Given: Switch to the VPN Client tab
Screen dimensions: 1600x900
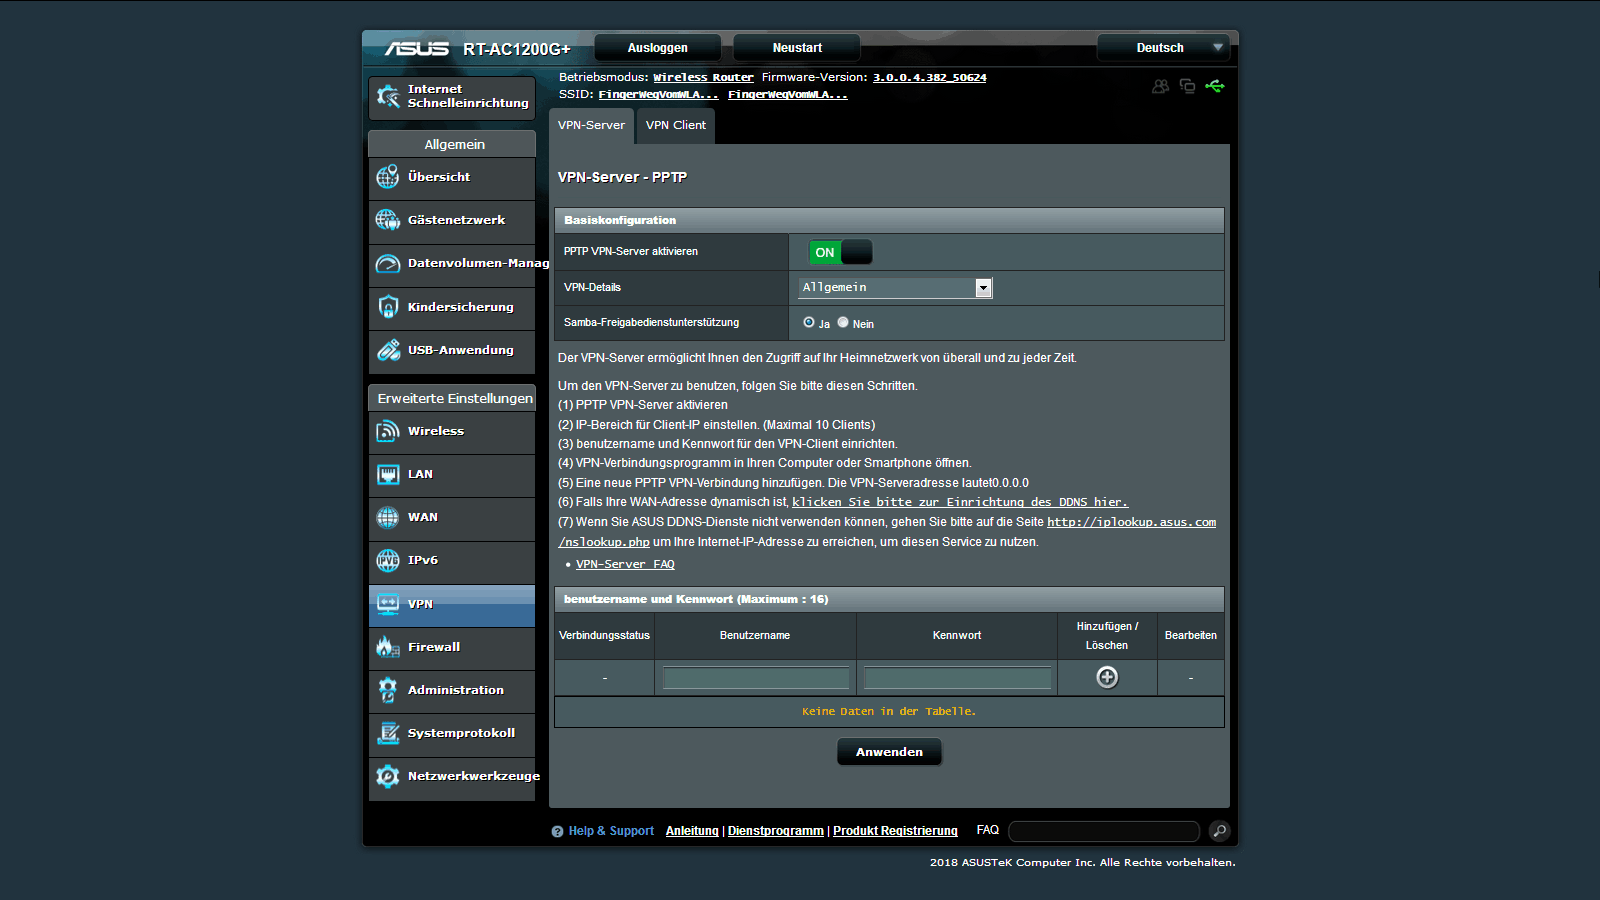Looking at the screenshot, I should click(x=676, y=125).
